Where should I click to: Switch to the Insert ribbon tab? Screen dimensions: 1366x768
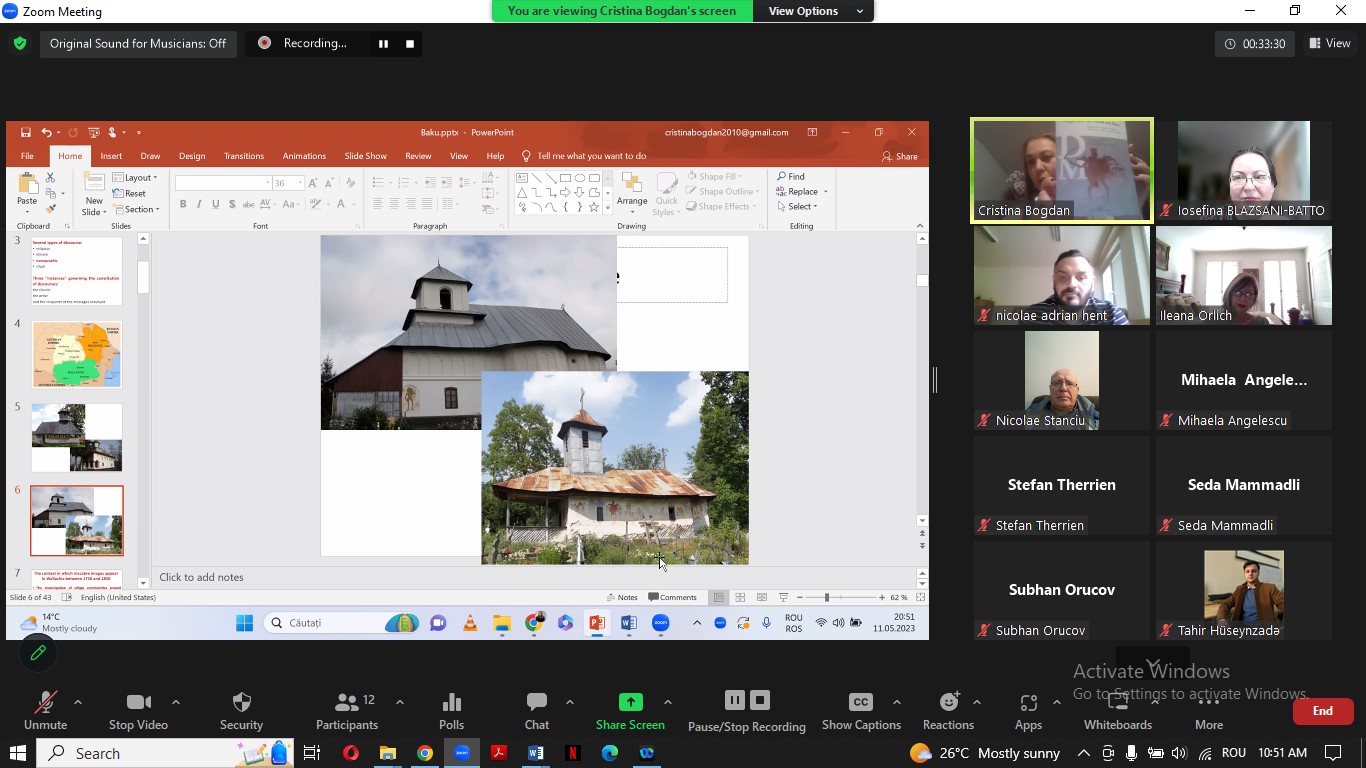tap(111, 156)
